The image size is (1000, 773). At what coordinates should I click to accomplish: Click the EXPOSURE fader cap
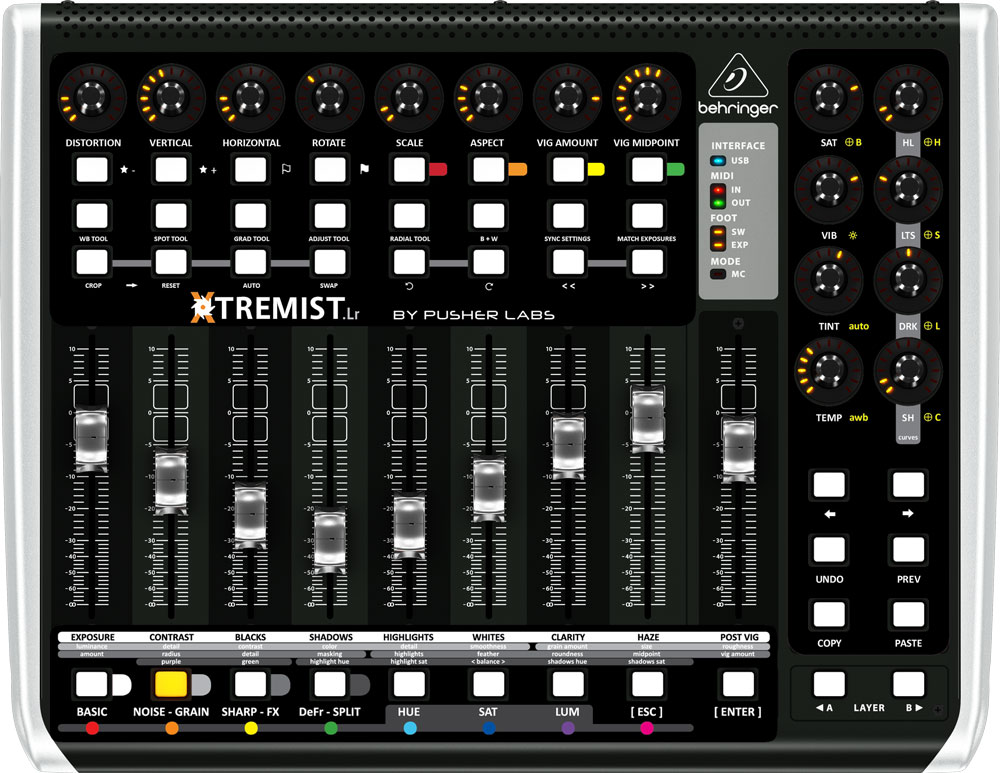[92, 437]
